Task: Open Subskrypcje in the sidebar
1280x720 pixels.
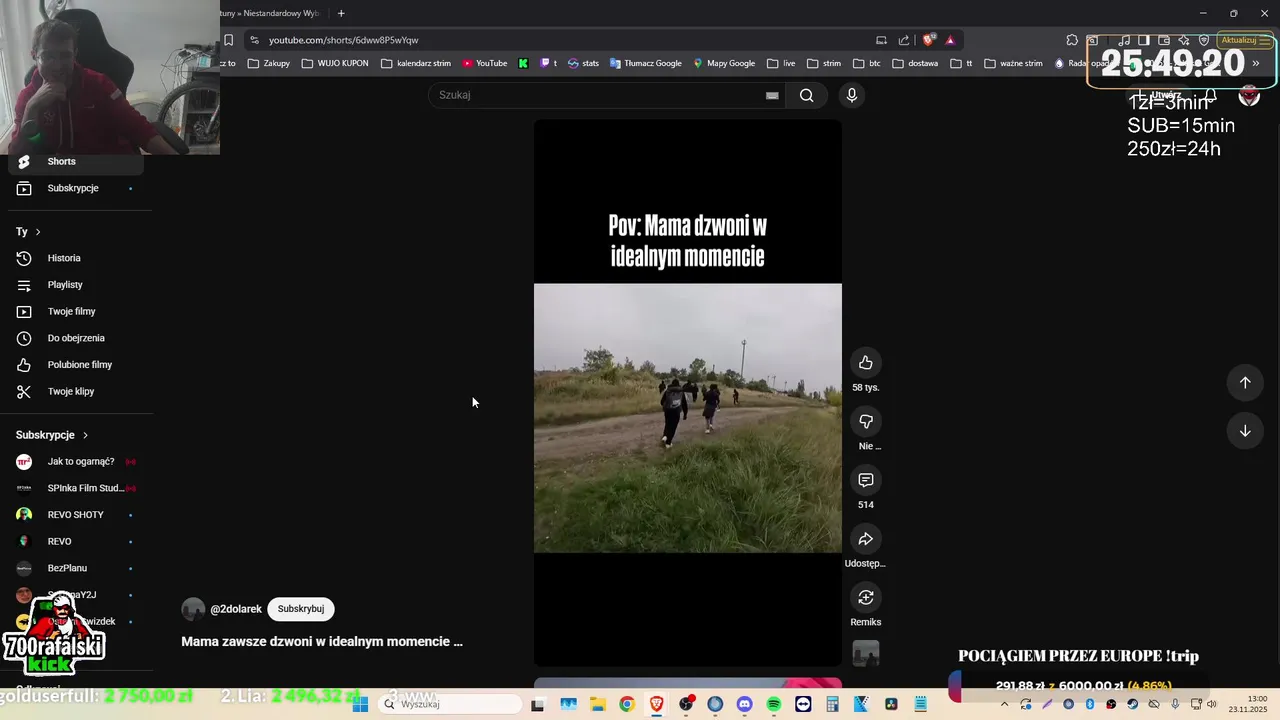Action: click(x=76, y=188)
